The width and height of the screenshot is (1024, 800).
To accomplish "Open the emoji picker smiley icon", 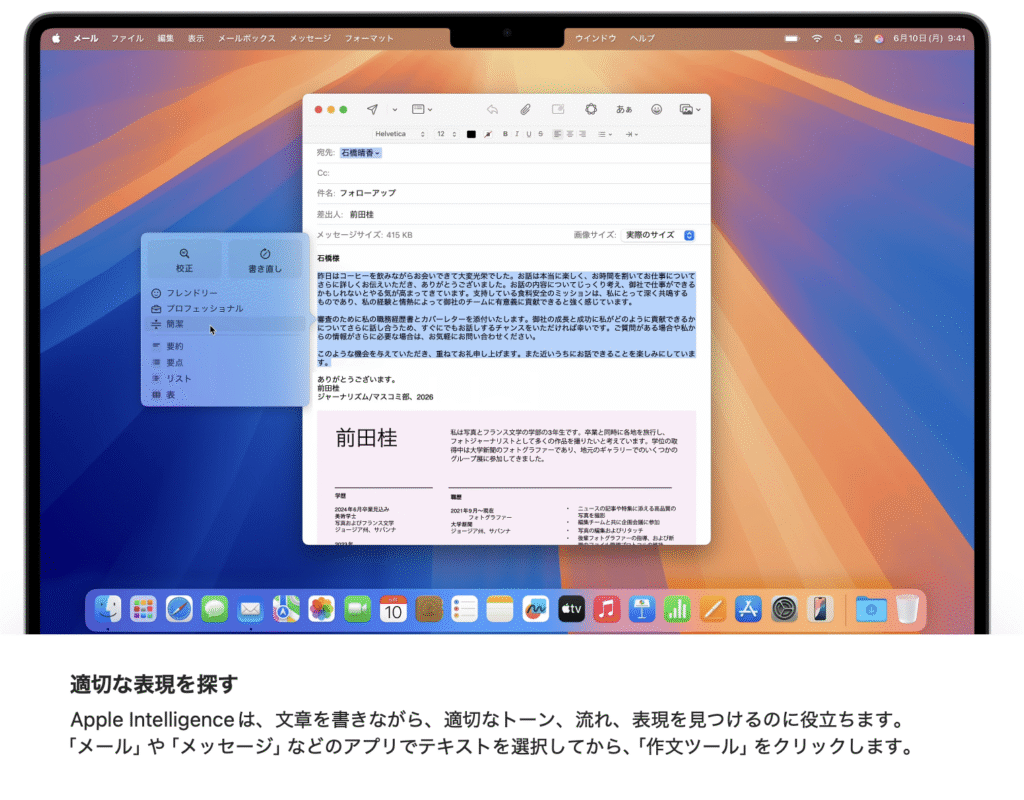I will (x=656, y=109).
